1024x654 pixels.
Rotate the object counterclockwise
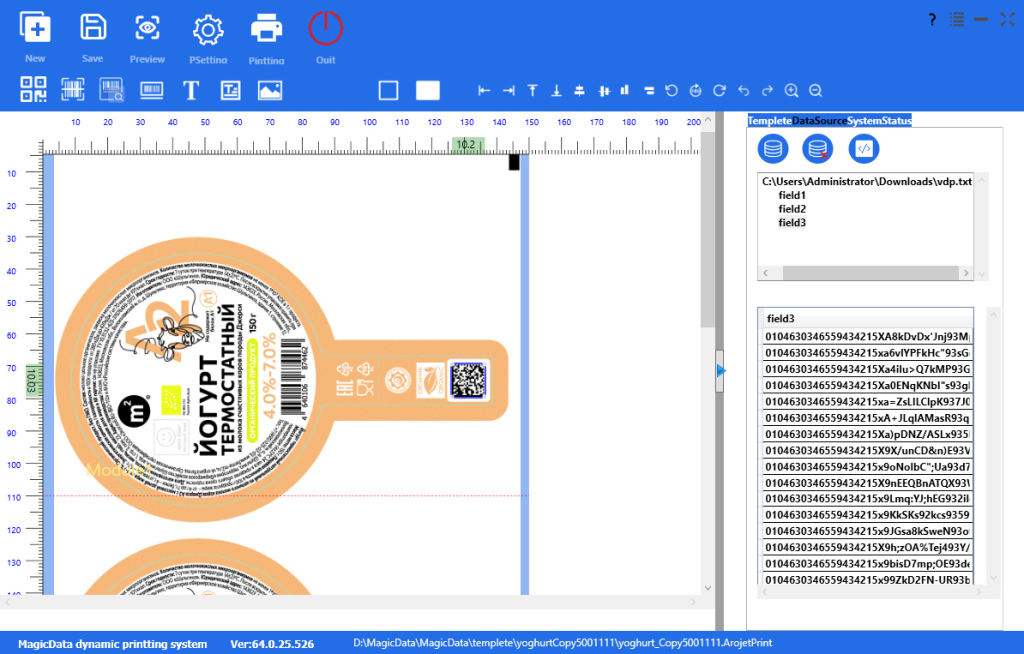click(671, 91)
